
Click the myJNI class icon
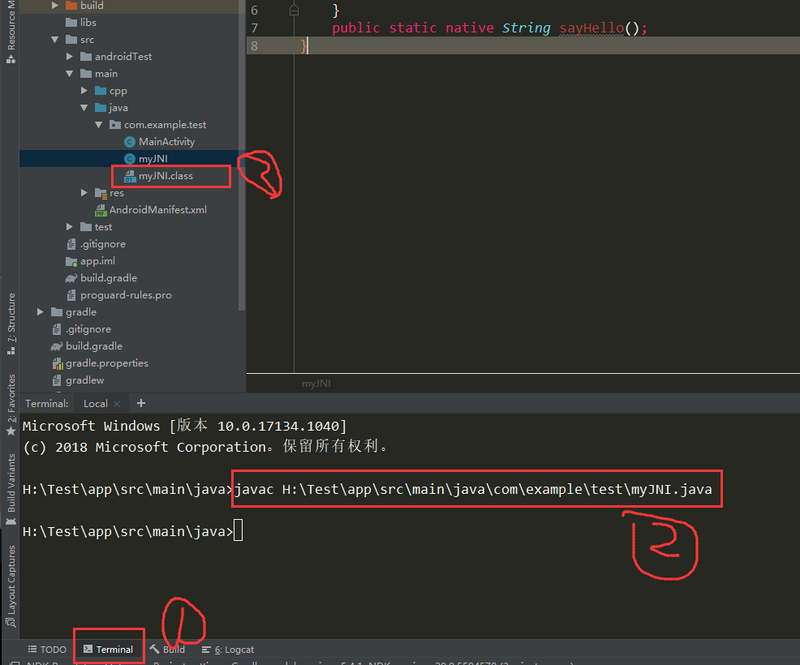point(130,159)
